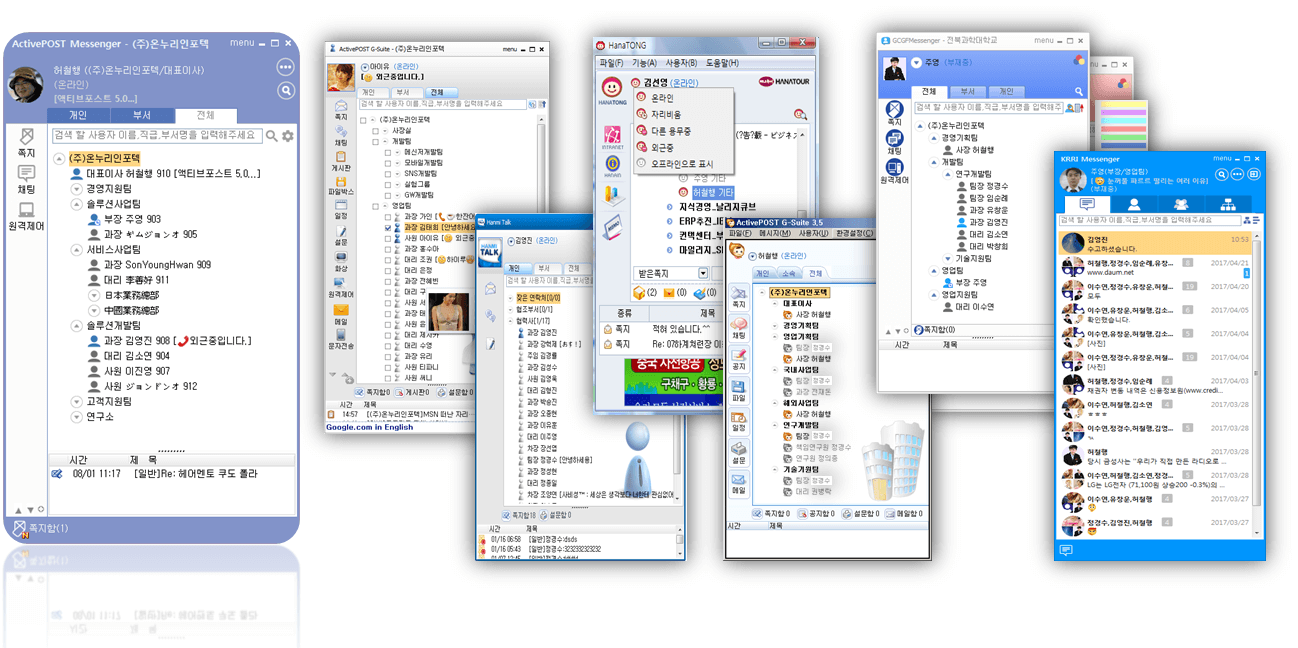Open 파일(F) menu in HanaTONG
The image size is (1298, 648).
tap(611, 62)
